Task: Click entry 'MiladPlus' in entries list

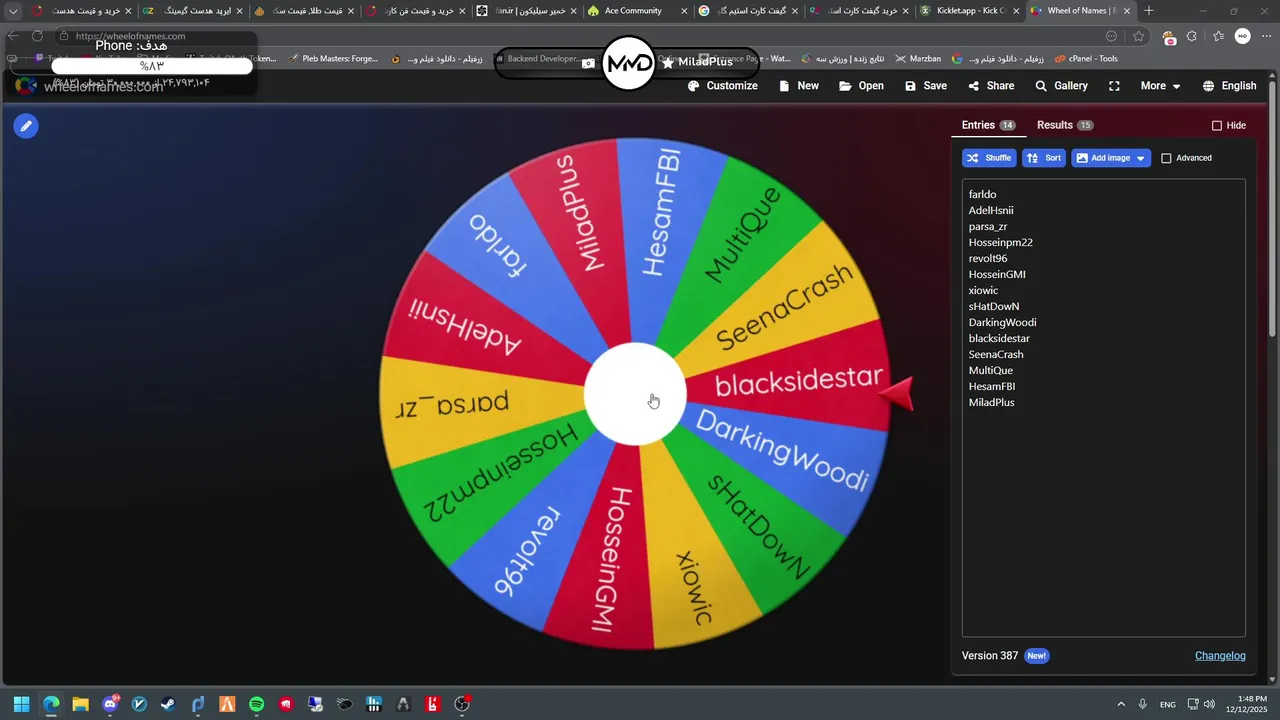Action: pyautogui.click(x=991, y=402)
